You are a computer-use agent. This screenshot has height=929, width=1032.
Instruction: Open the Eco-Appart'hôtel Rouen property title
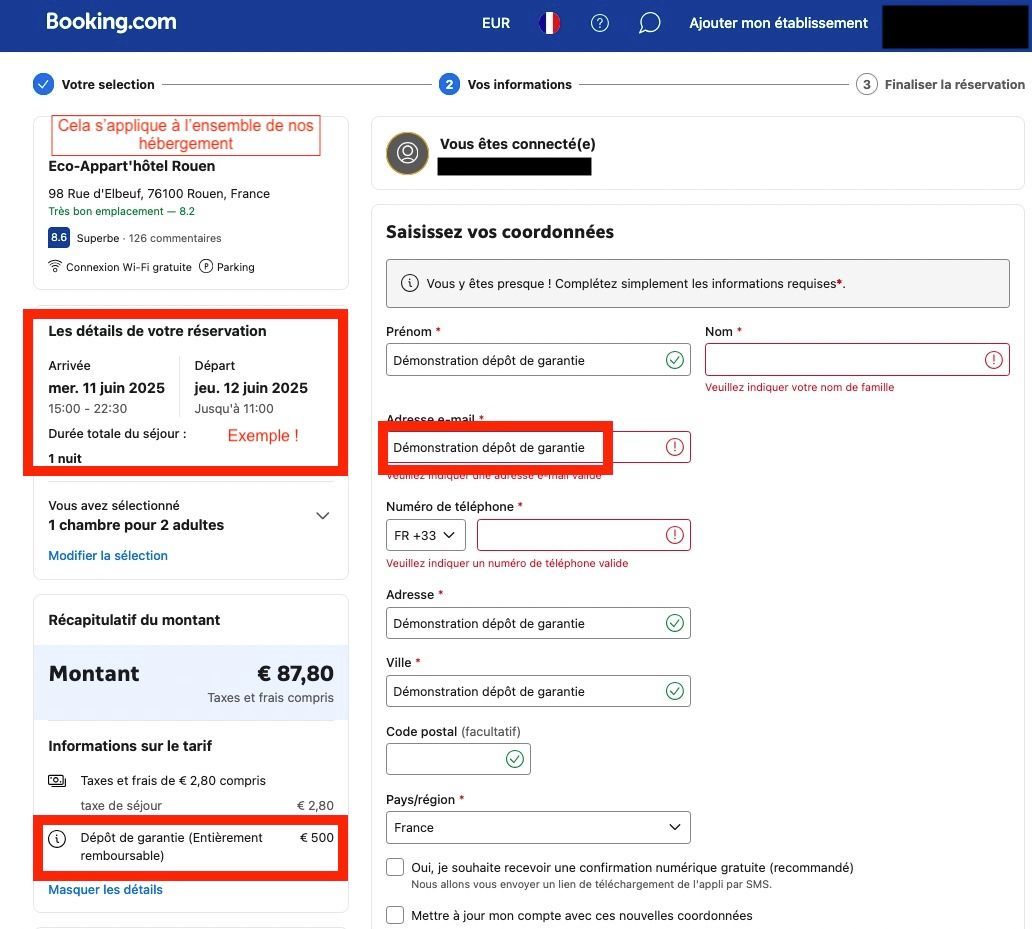click(x=132, y=166)
